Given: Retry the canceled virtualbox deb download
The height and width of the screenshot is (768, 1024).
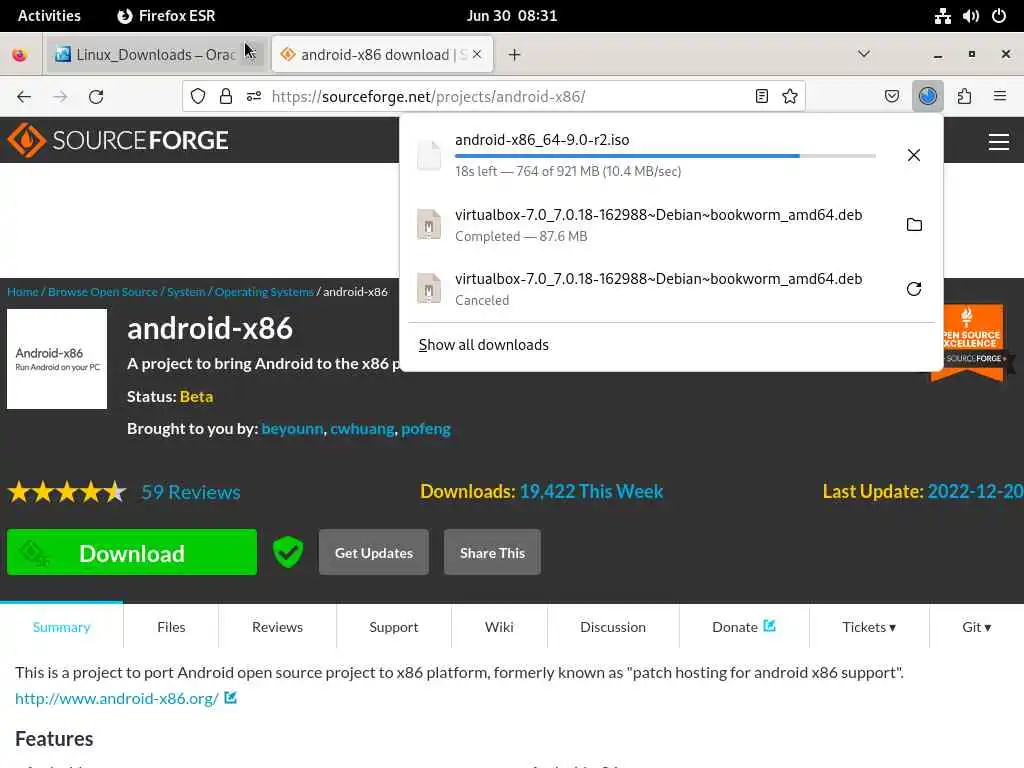Looking at the screenshot, I should tap(914, 289).
